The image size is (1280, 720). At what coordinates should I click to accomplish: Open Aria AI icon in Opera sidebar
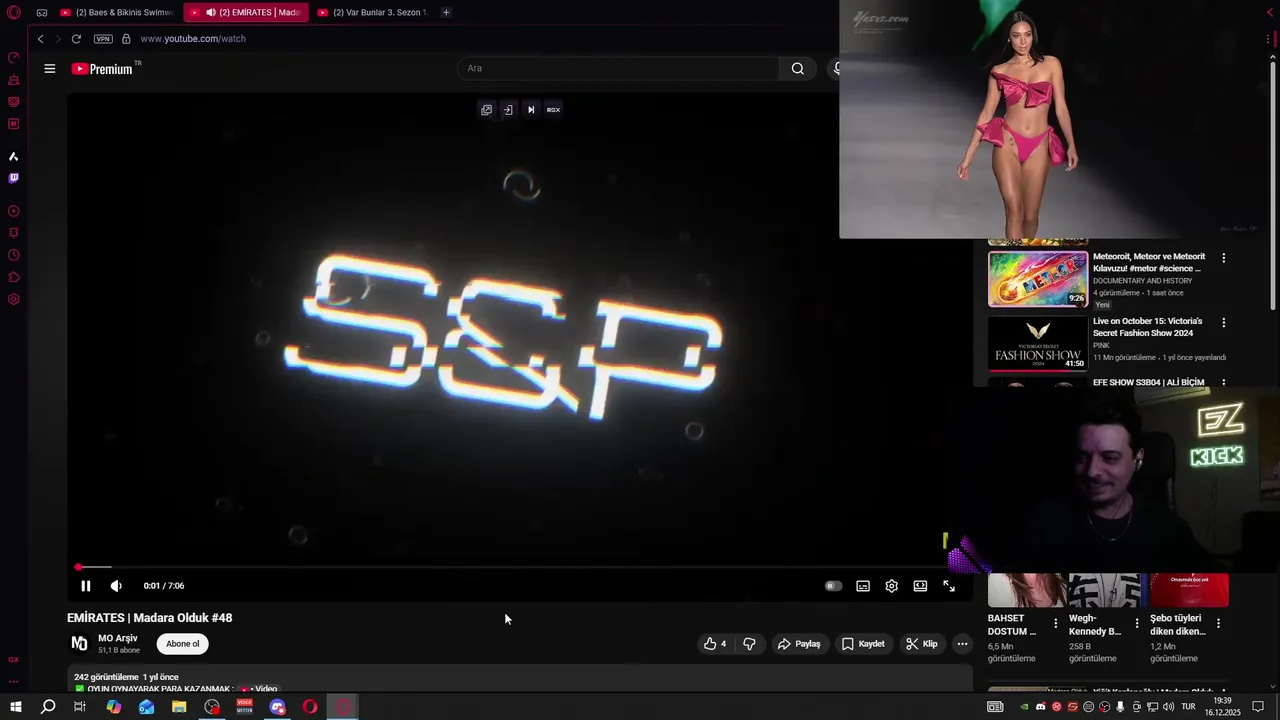(14, 156)
